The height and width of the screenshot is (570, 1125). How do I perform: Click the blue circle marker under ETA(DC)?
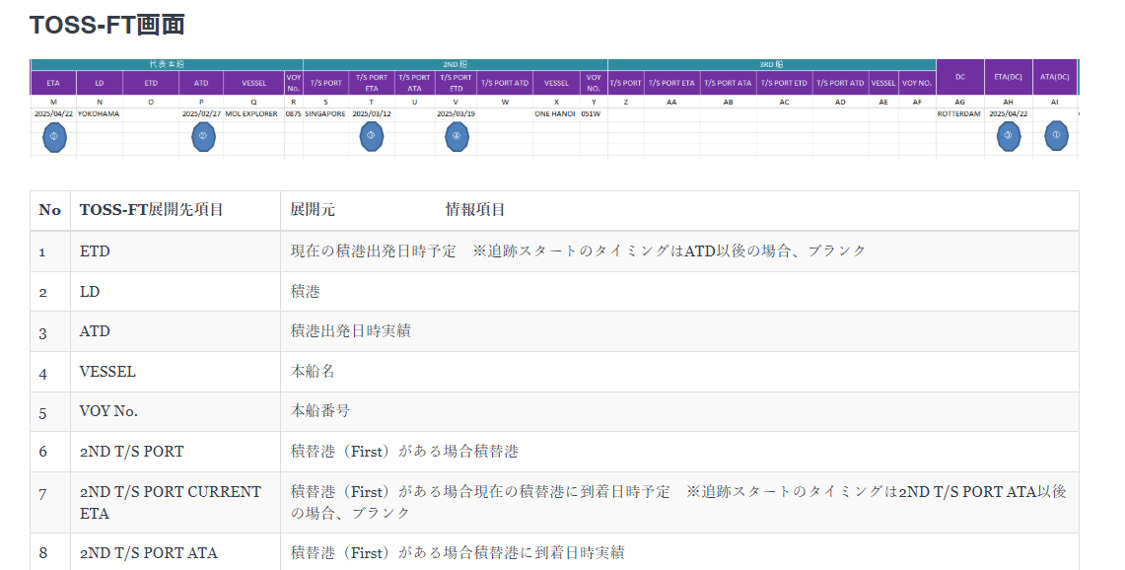pos(1009,137)
